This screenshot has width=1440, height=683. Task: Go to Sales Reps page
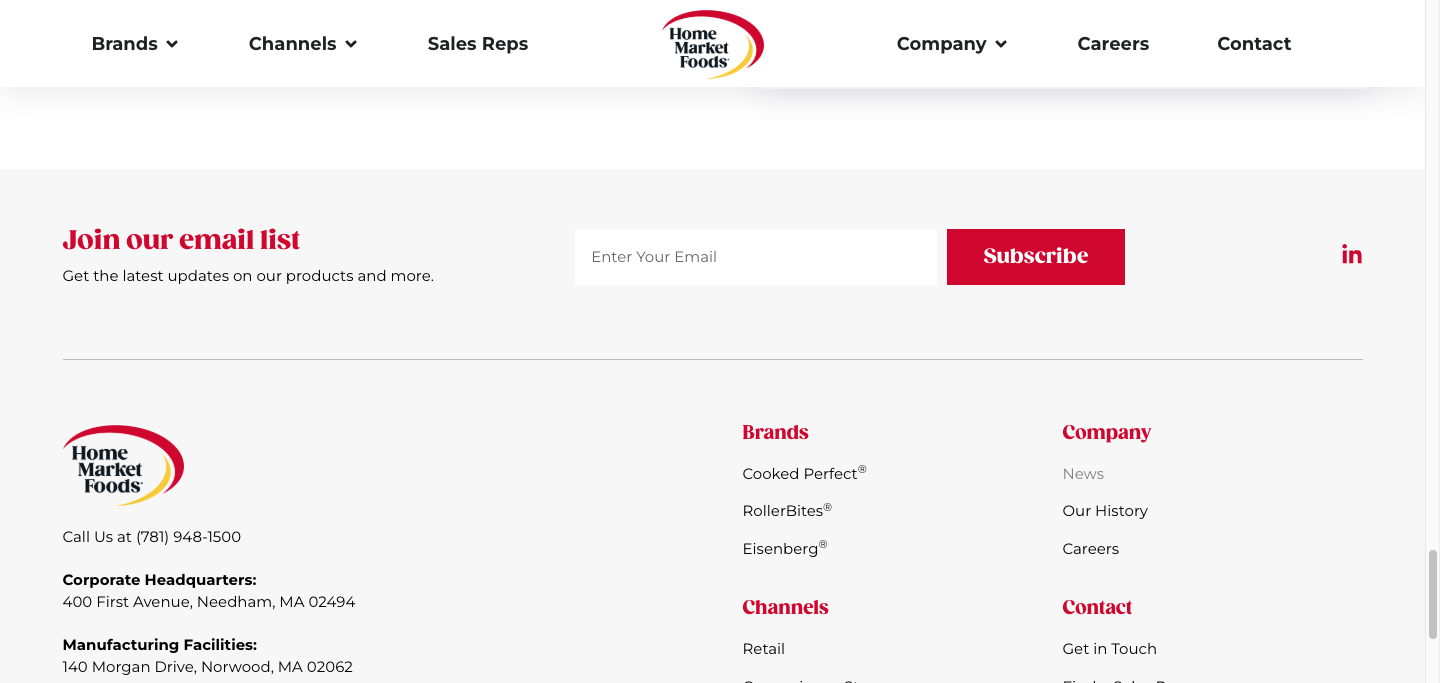[x=477, y=44]
